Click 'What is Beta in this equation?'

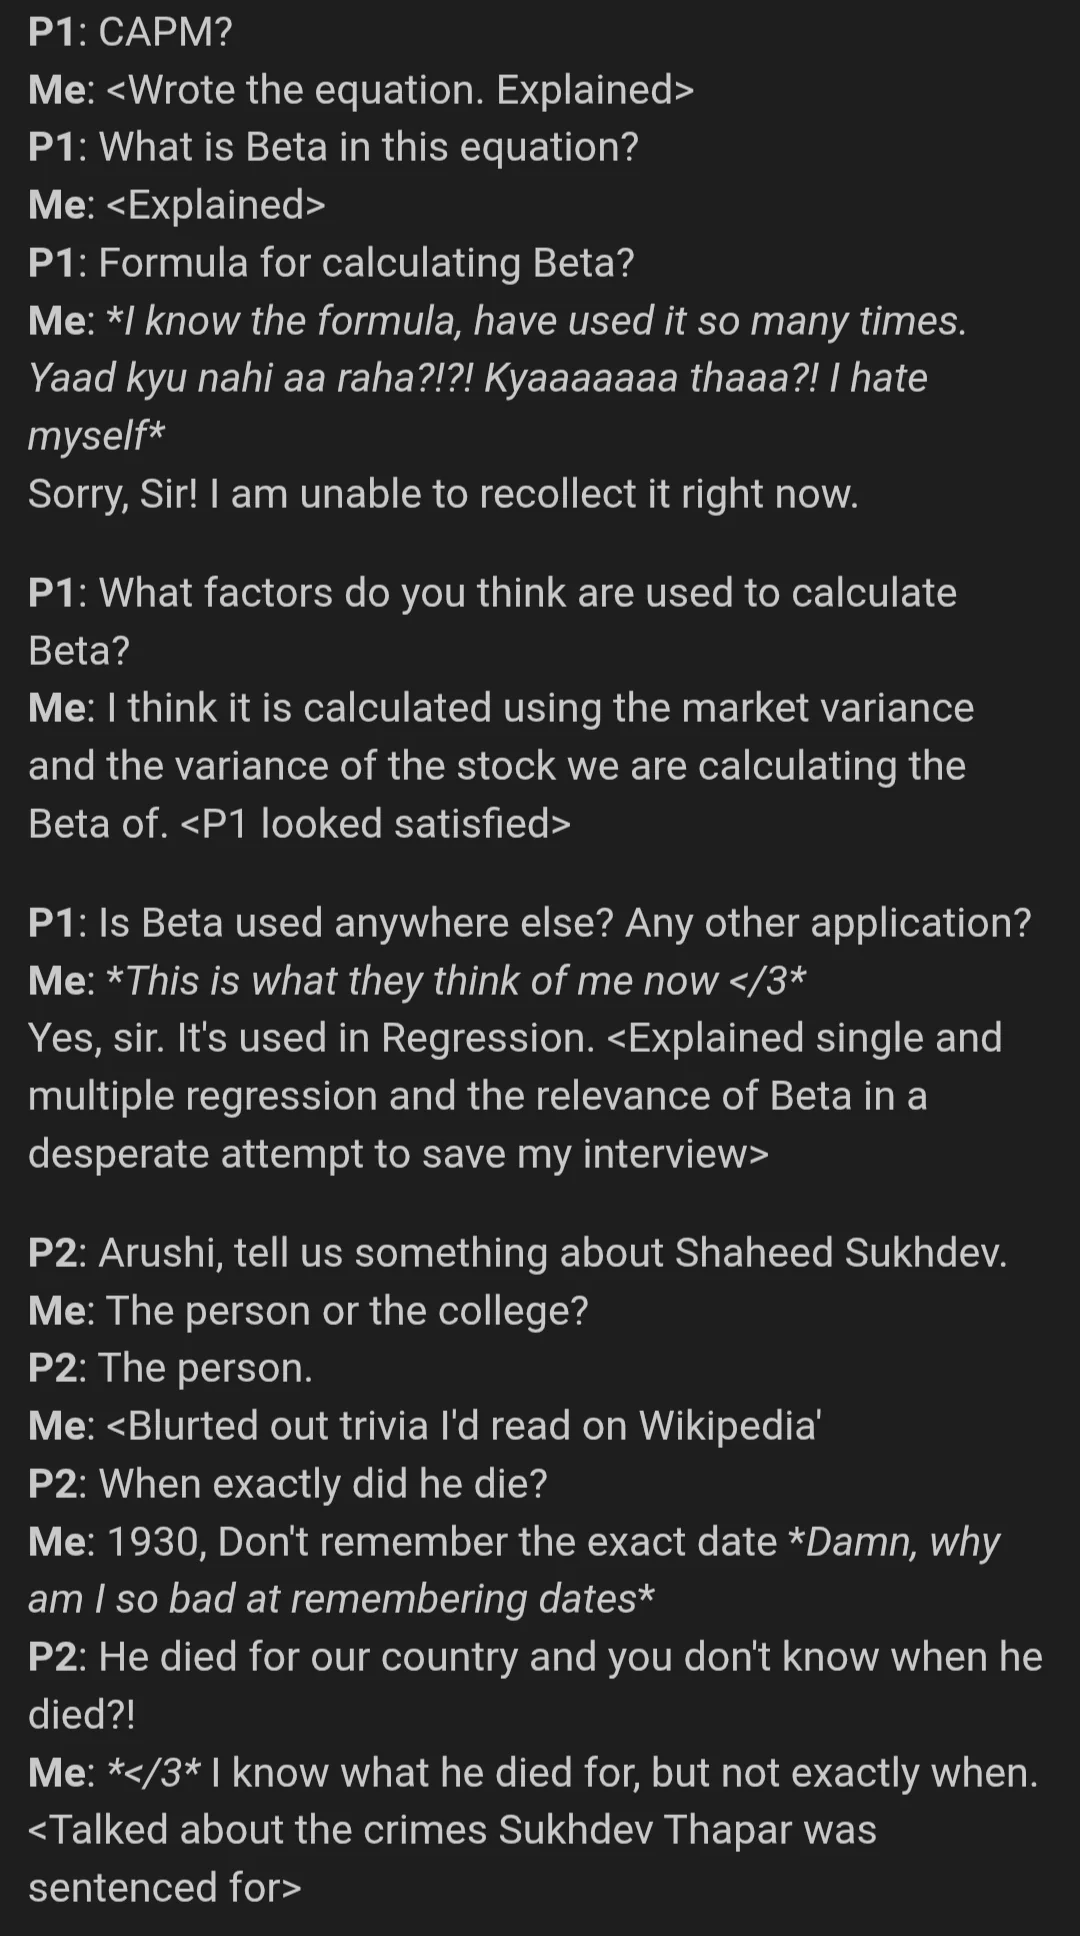point(368,147)
